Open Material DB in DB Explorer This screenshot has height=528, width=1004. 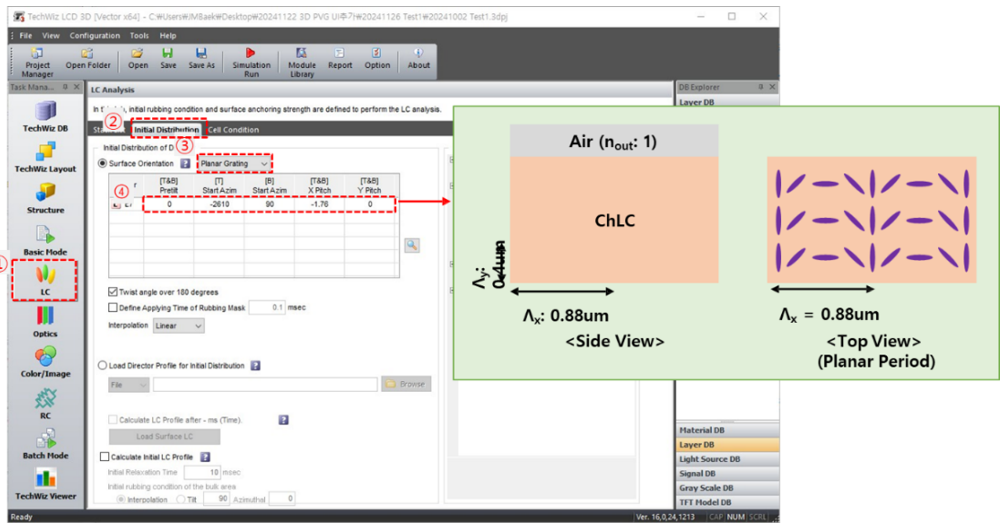tap(704, 431)
